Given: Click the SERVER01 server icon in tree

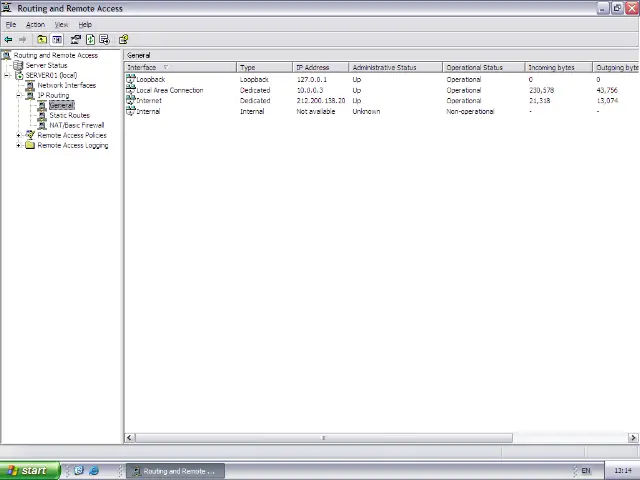Looking at the screenshot, I should [19, 75].
